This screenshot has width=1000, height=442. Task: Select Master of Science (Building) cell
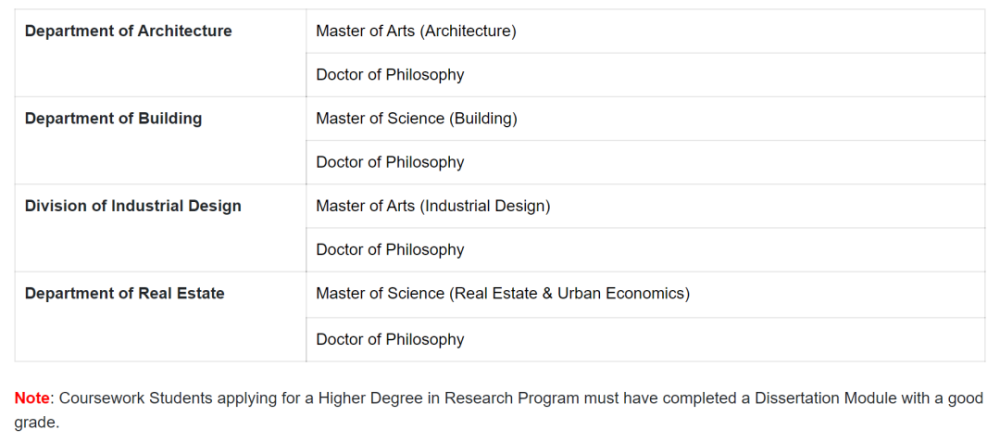click(x=416, y=118)
